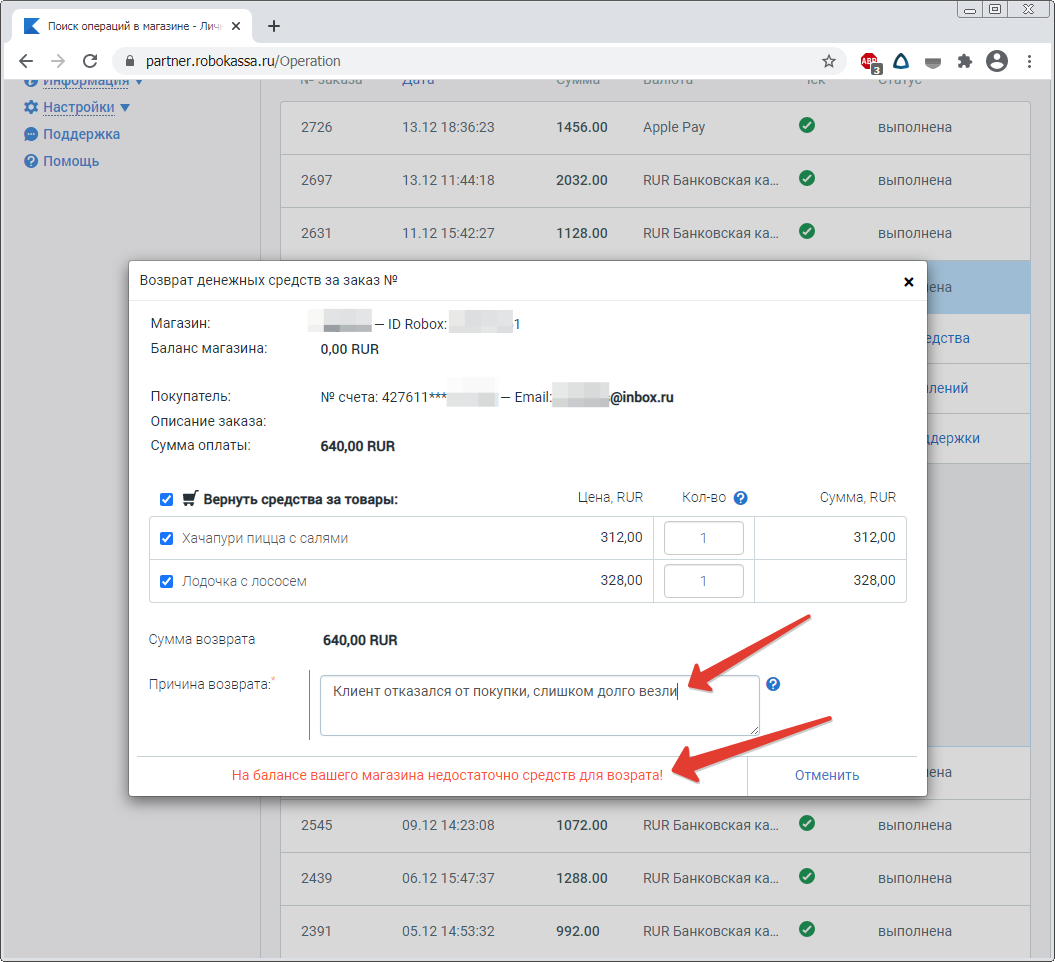
Task: Toggle the 'Вернуть средства за товары' checkbox
Action: point(167,499)
